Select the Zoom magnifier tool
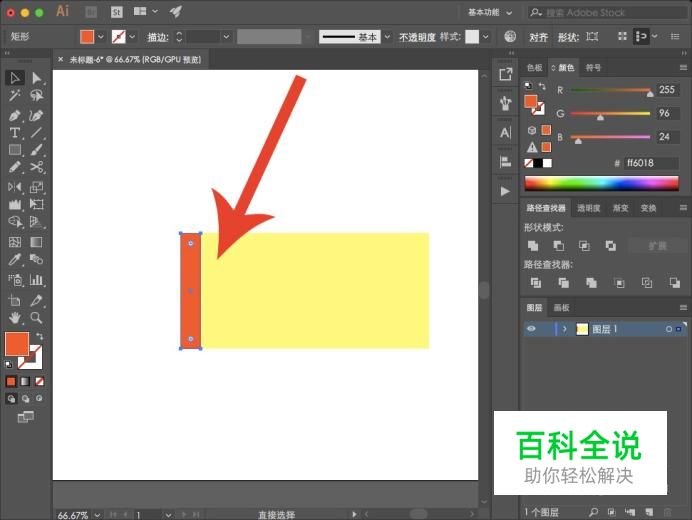692x520 pixels. tap(37, 318)
